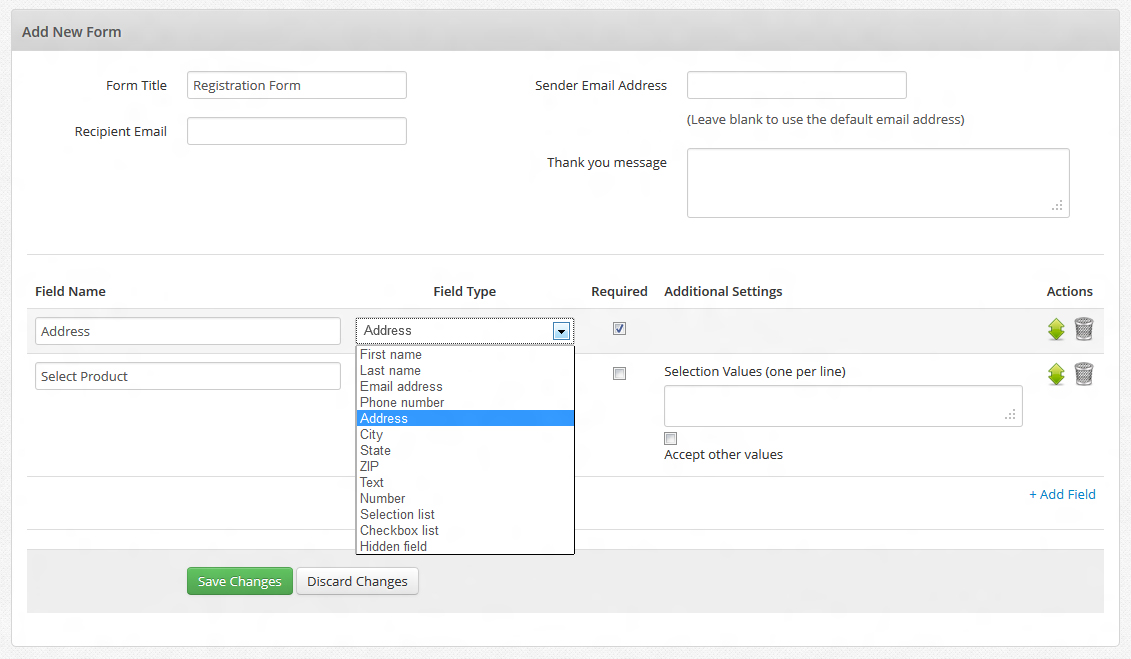Click the Address field name input

point(188,331)
